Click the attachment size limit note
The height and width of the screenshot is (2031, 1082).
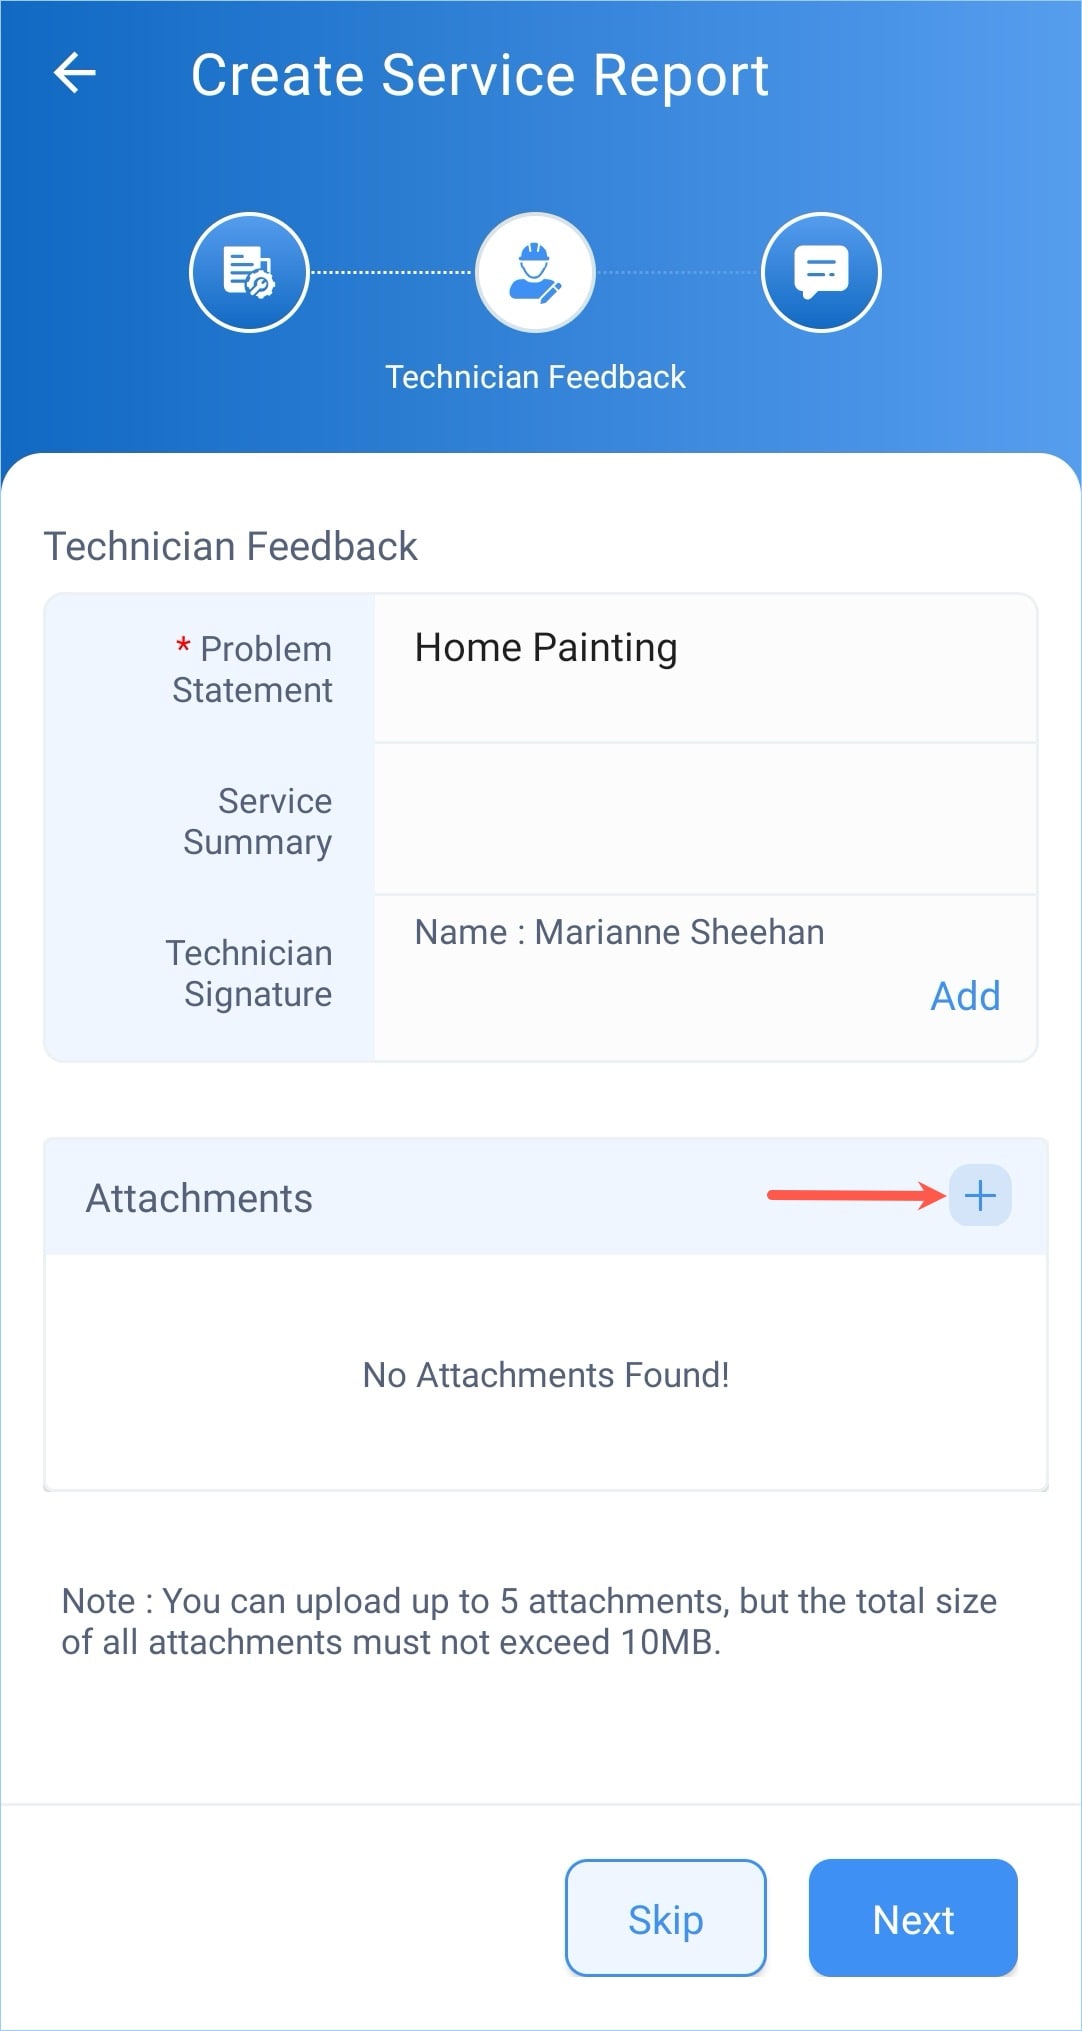(529, 1621)
